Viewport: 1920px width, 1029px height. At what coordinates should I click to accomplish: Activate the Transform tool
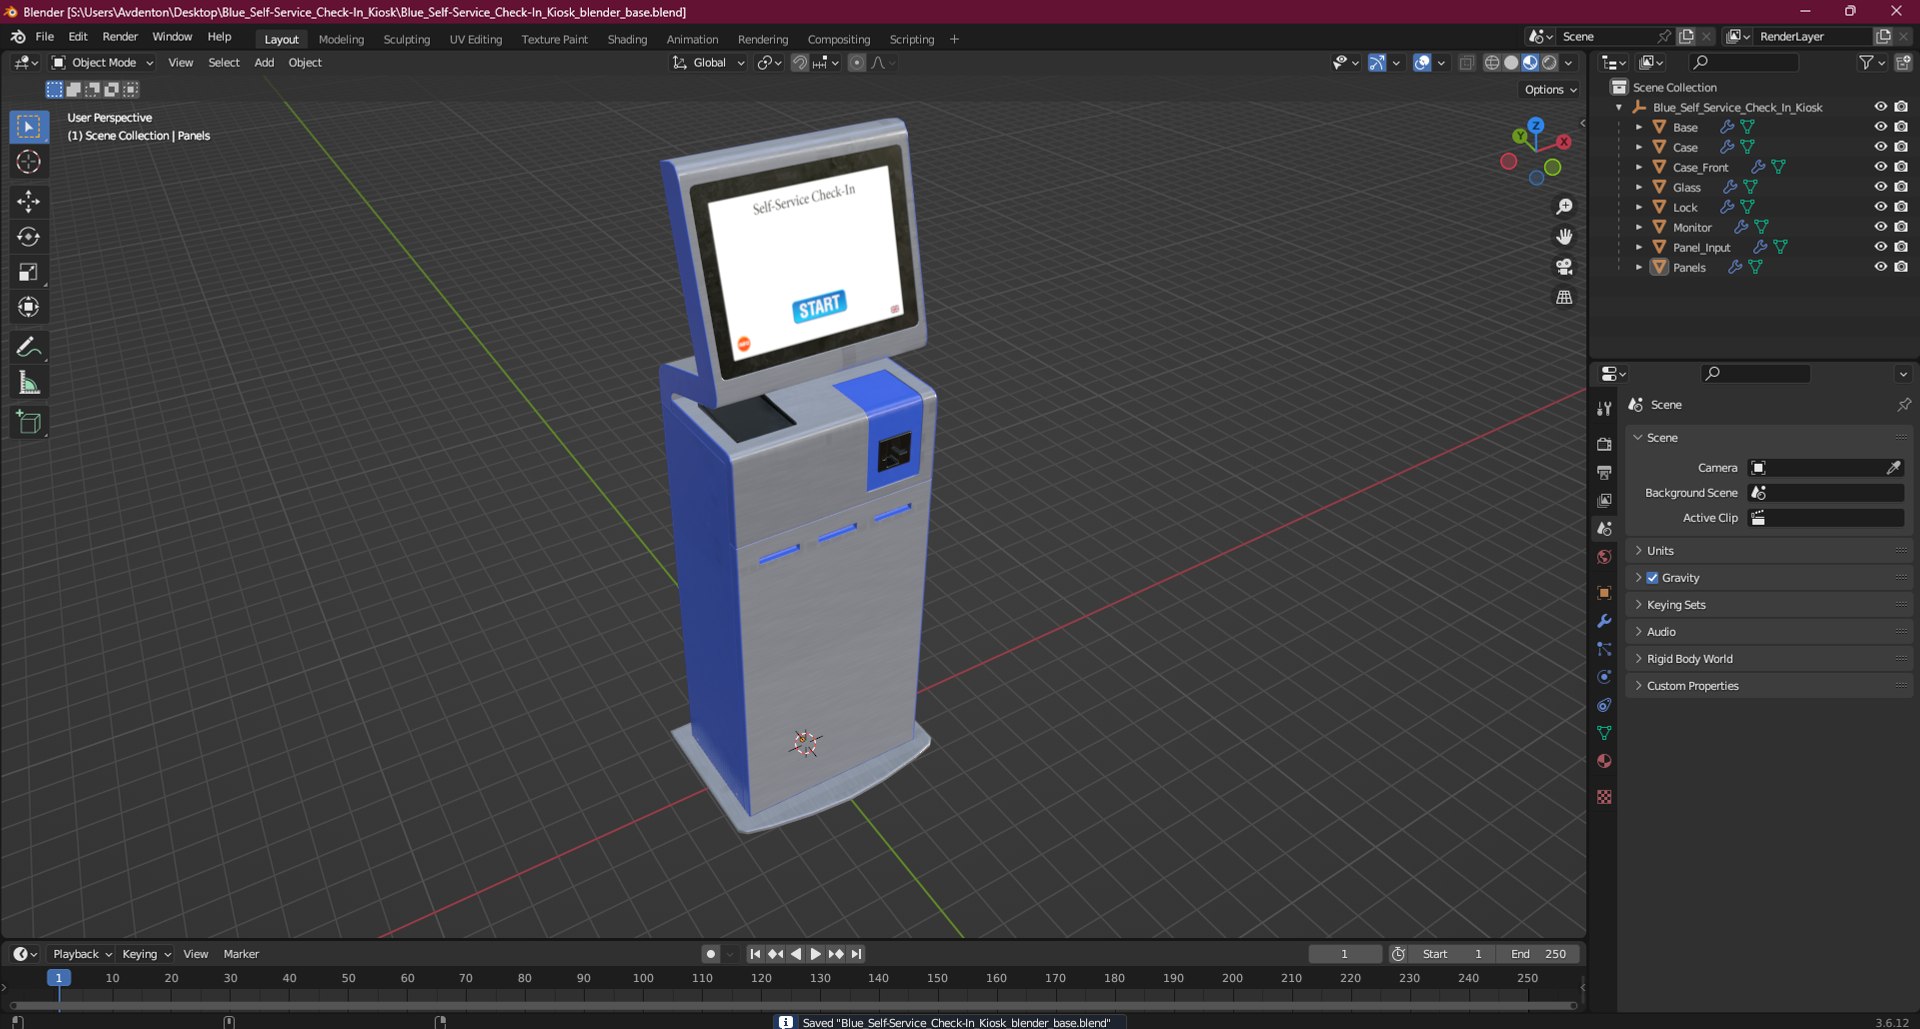(28, 307)
